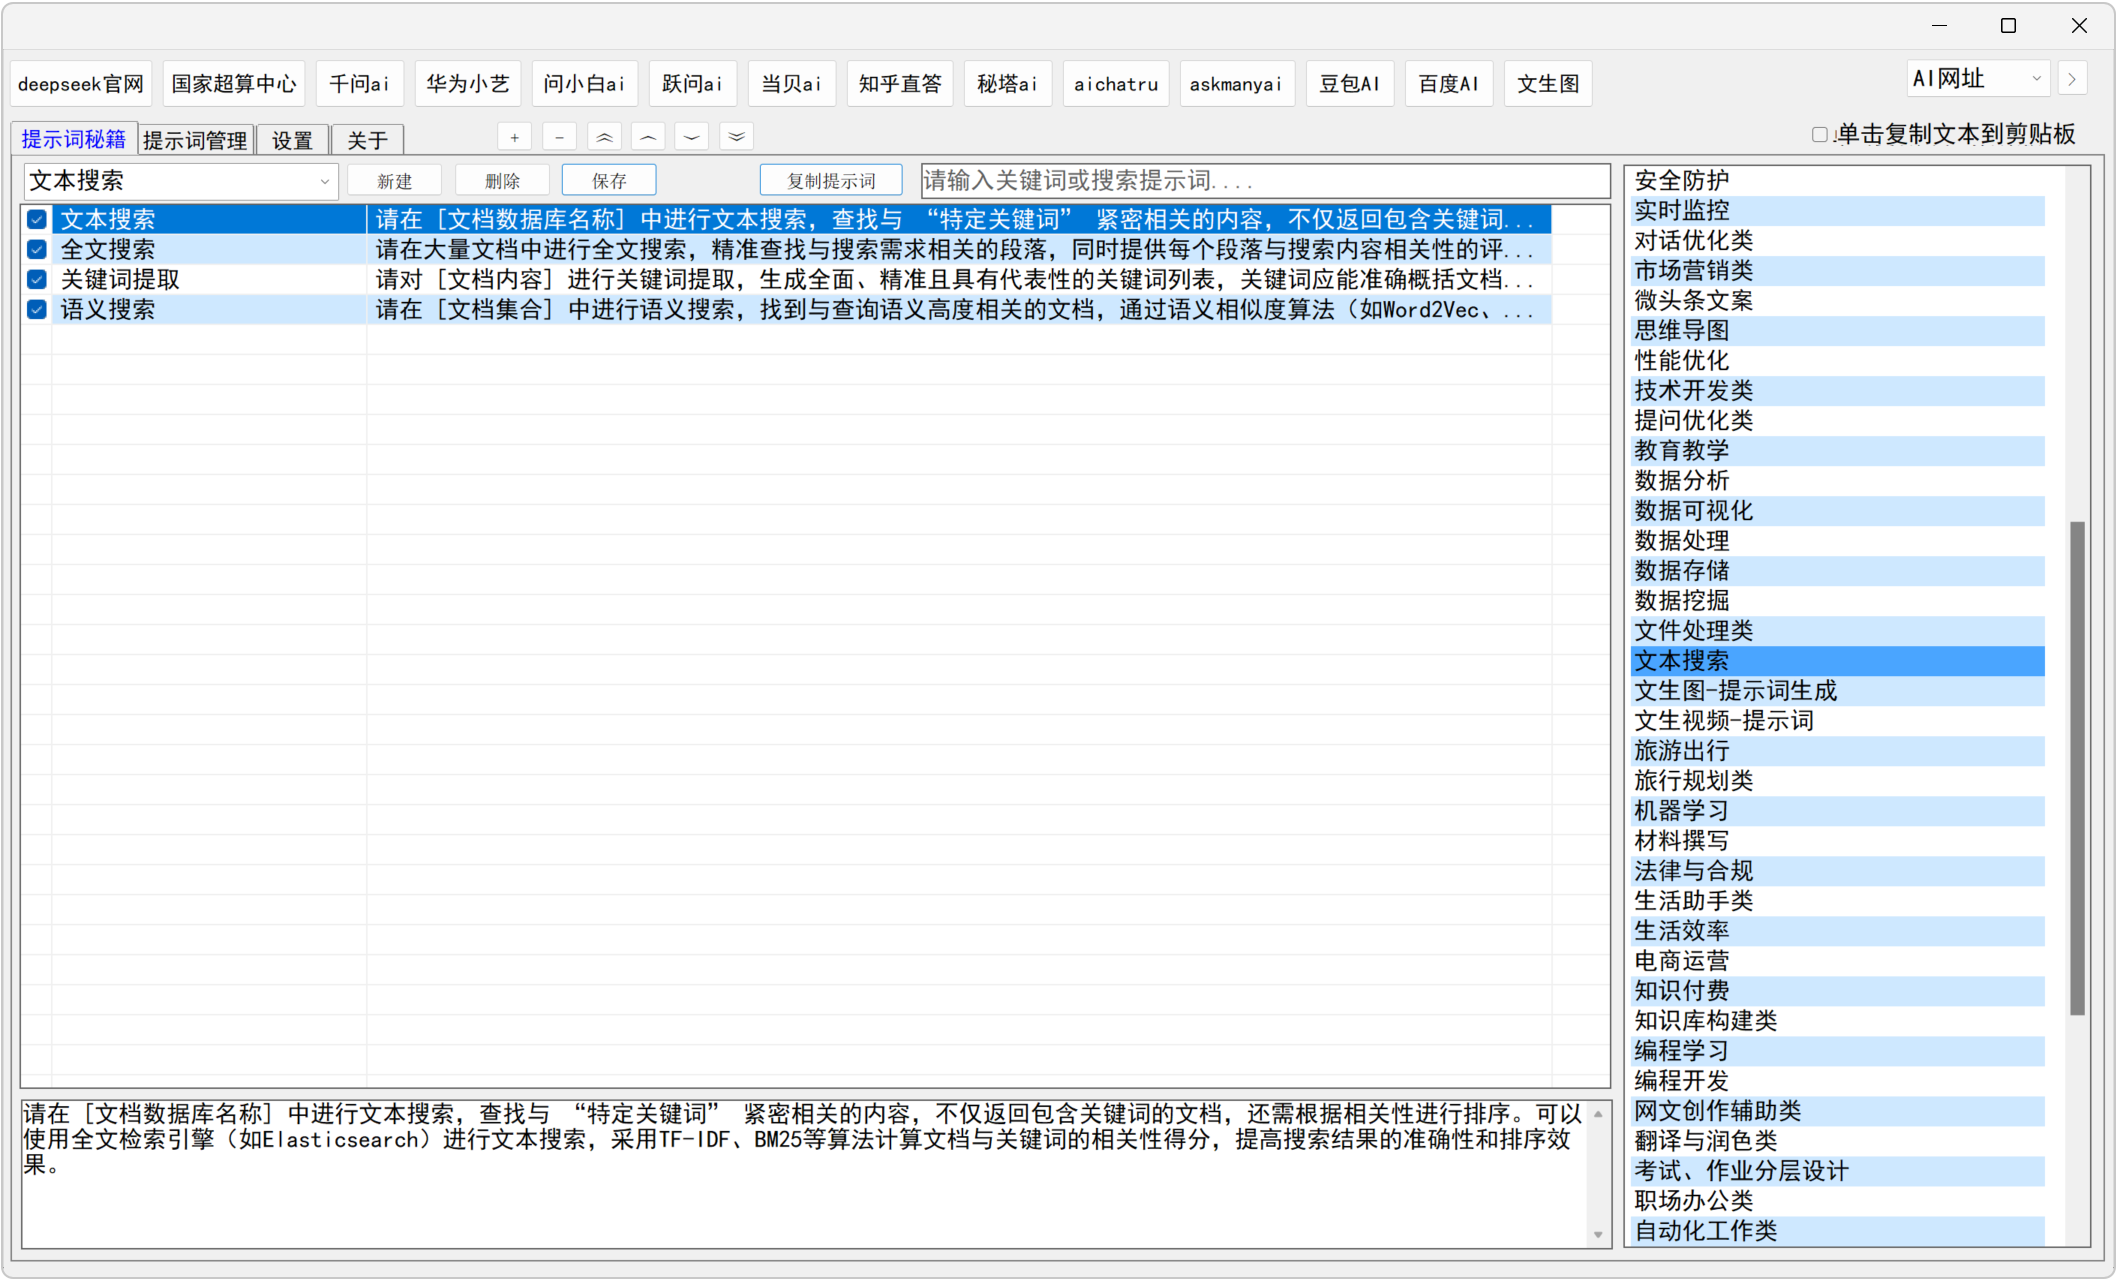
Task: Select 知识库构建类 in the category list
Action: click(x=1837, y=1021)
